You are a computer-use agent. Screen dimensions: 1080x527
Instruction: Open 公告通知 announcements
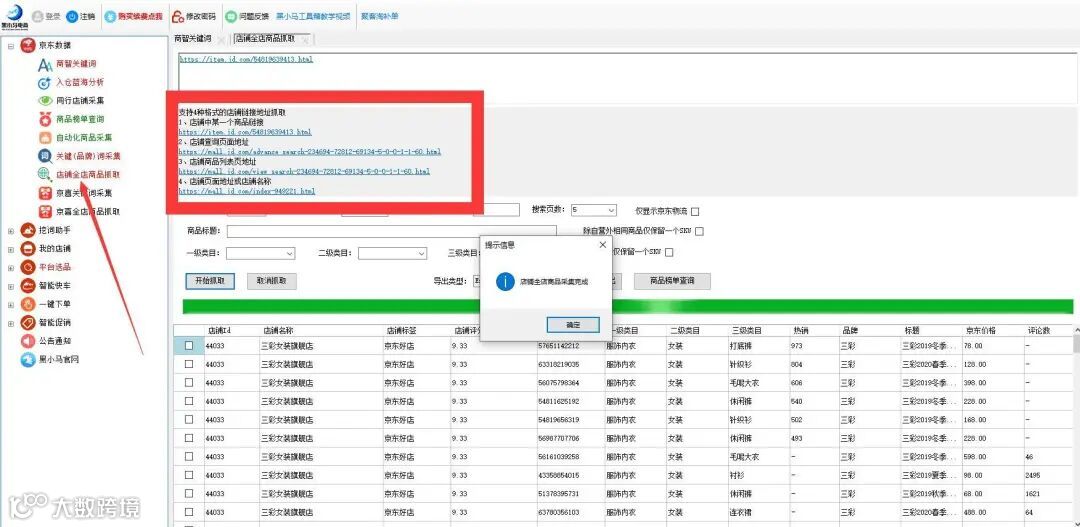[54, 341]
